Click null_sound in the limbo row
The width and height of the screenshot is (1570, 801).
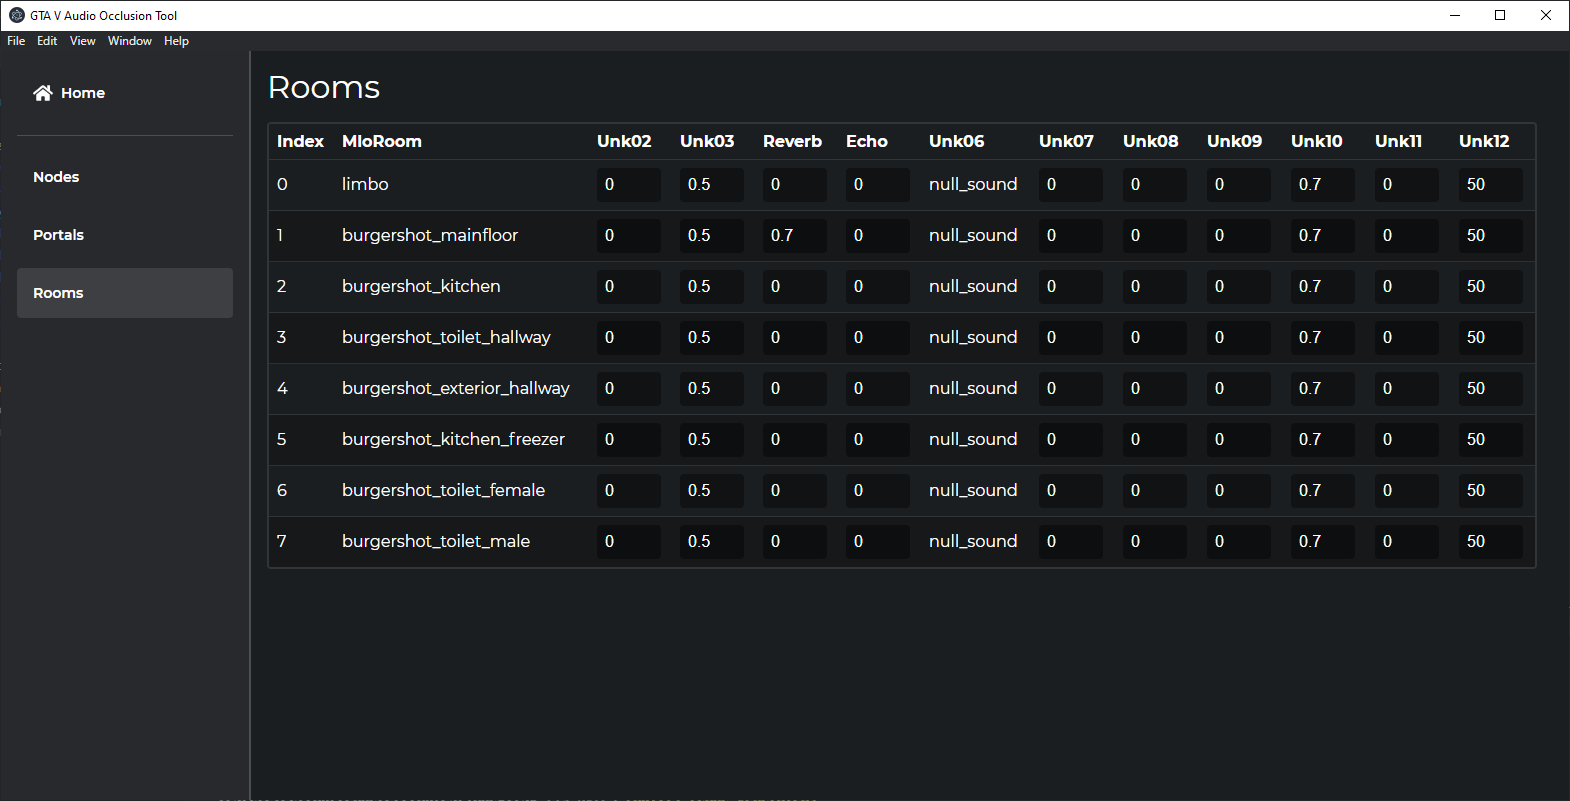(x=973, y=184)
